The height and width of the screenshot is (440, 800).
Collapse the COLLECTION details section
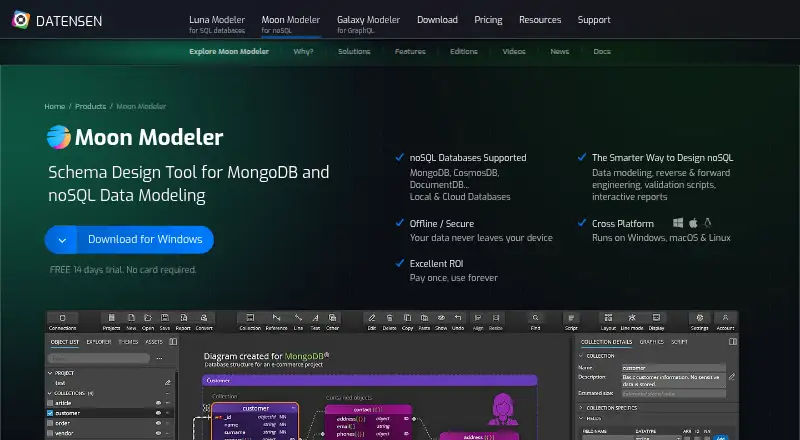click(x=581, y=356)
